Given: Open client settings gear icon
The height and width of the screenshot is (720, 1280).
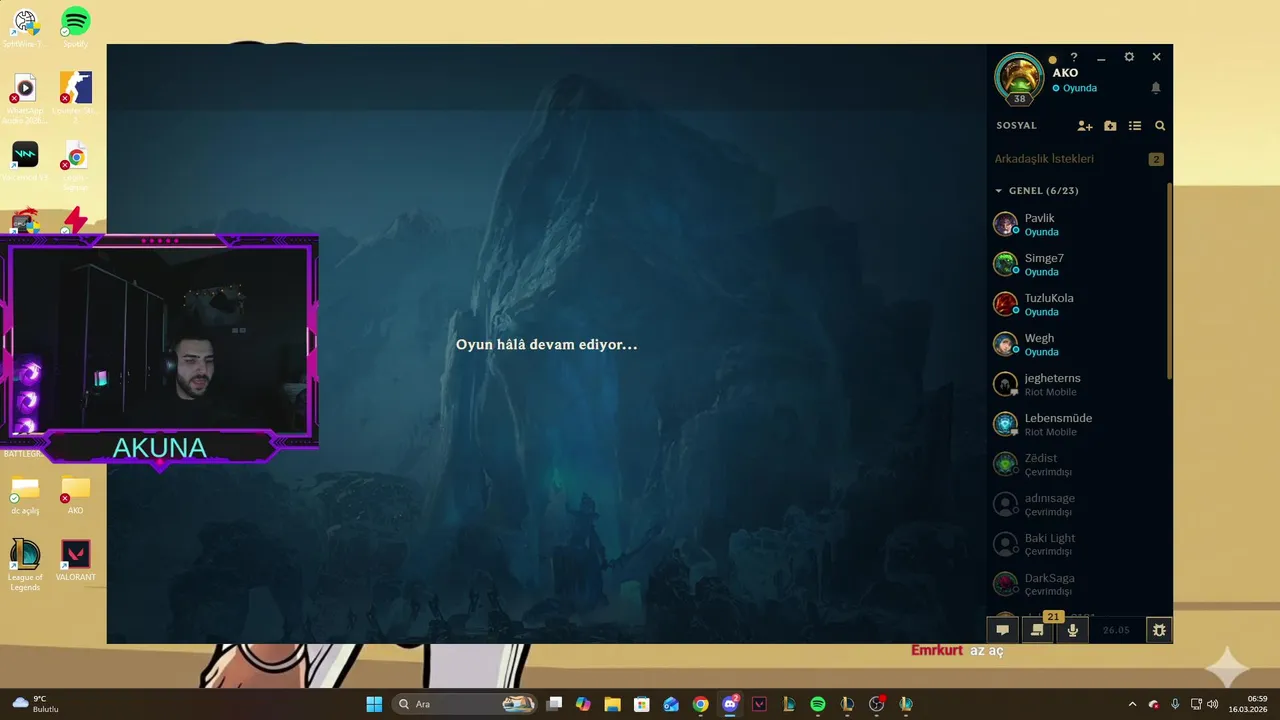Looking at the screenshot, I should click(x=1129, y=57).
